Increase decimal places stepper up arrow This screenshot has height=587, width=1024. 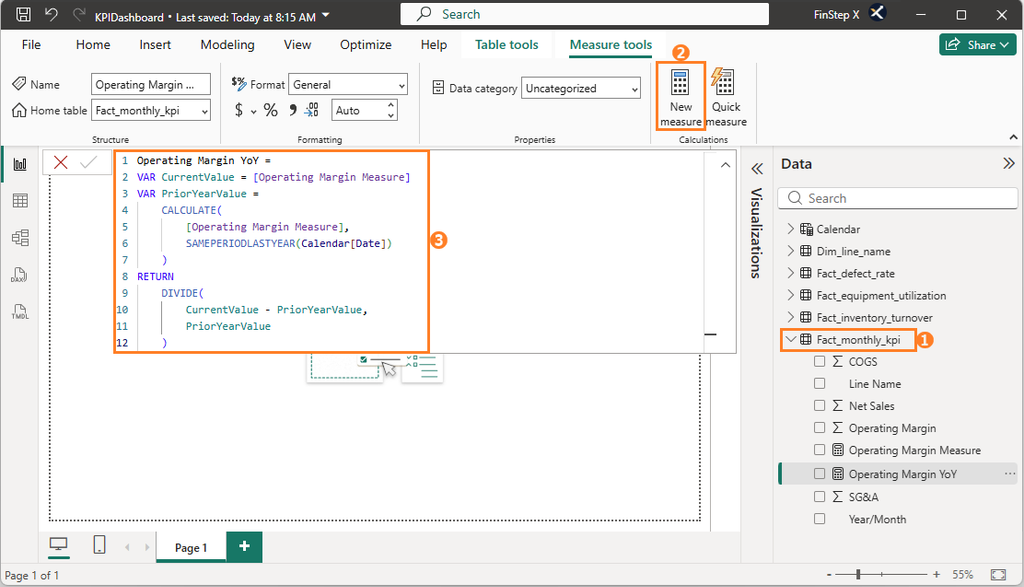point(391,104)
